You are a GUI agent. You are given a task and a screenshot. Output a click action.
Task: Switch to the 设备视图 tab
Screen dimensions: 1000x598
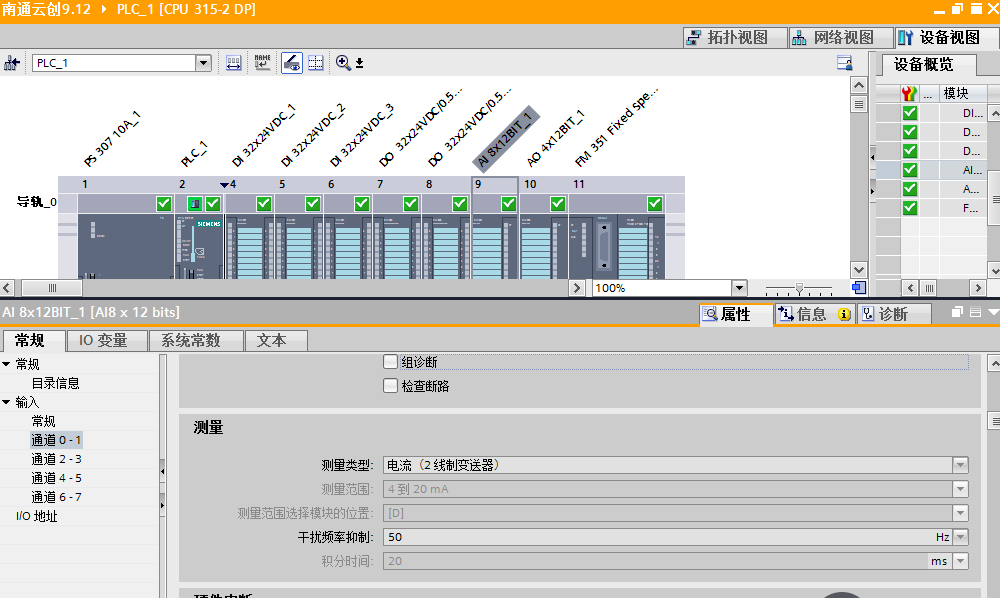coord(946,38)
